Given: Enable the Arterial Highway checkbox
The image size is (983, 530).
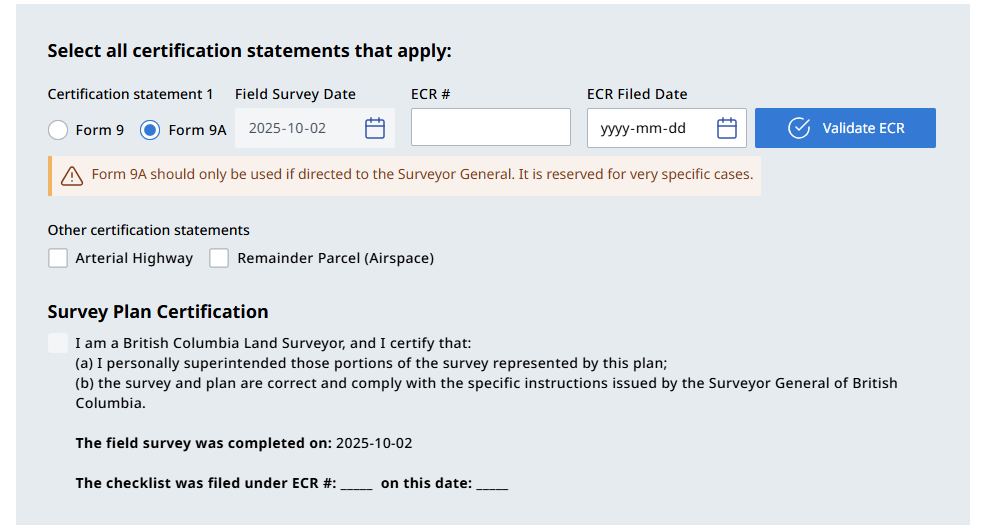Looking at the screenshot, I should 58,258.
